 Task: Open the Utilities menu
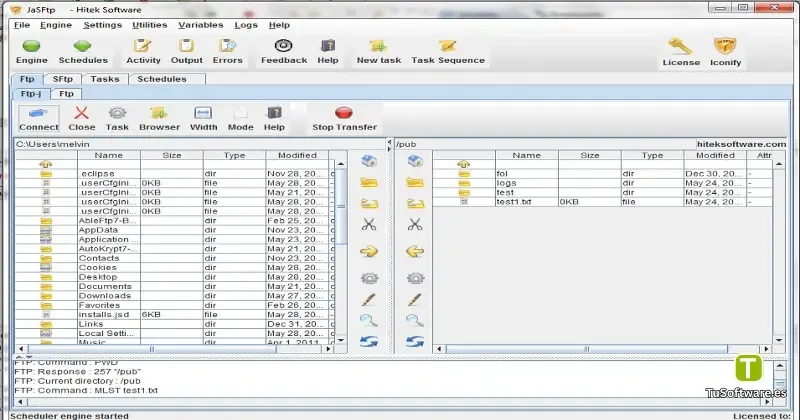tap(149, 25)
